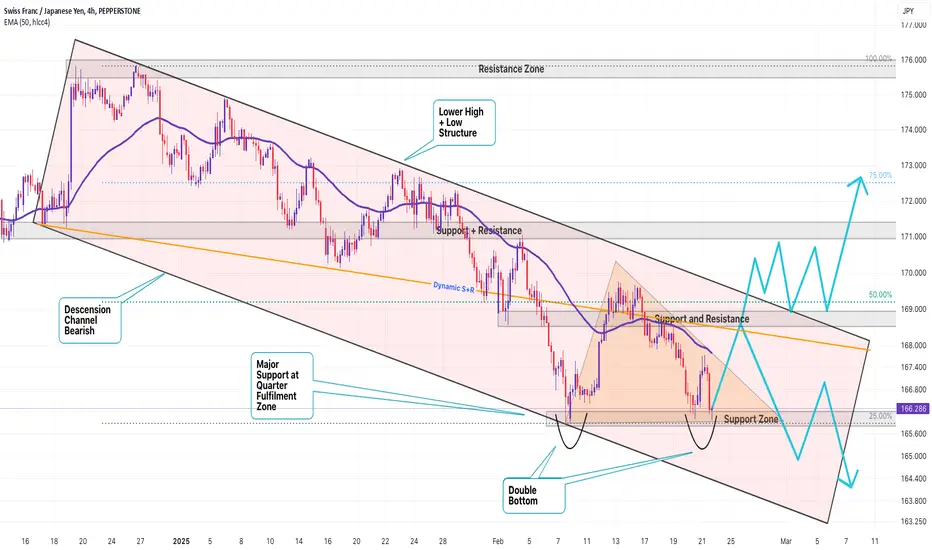This screenshot has width=932, height=550.
Task: Click date 17 on the time axis
Action: pos(644,541)
